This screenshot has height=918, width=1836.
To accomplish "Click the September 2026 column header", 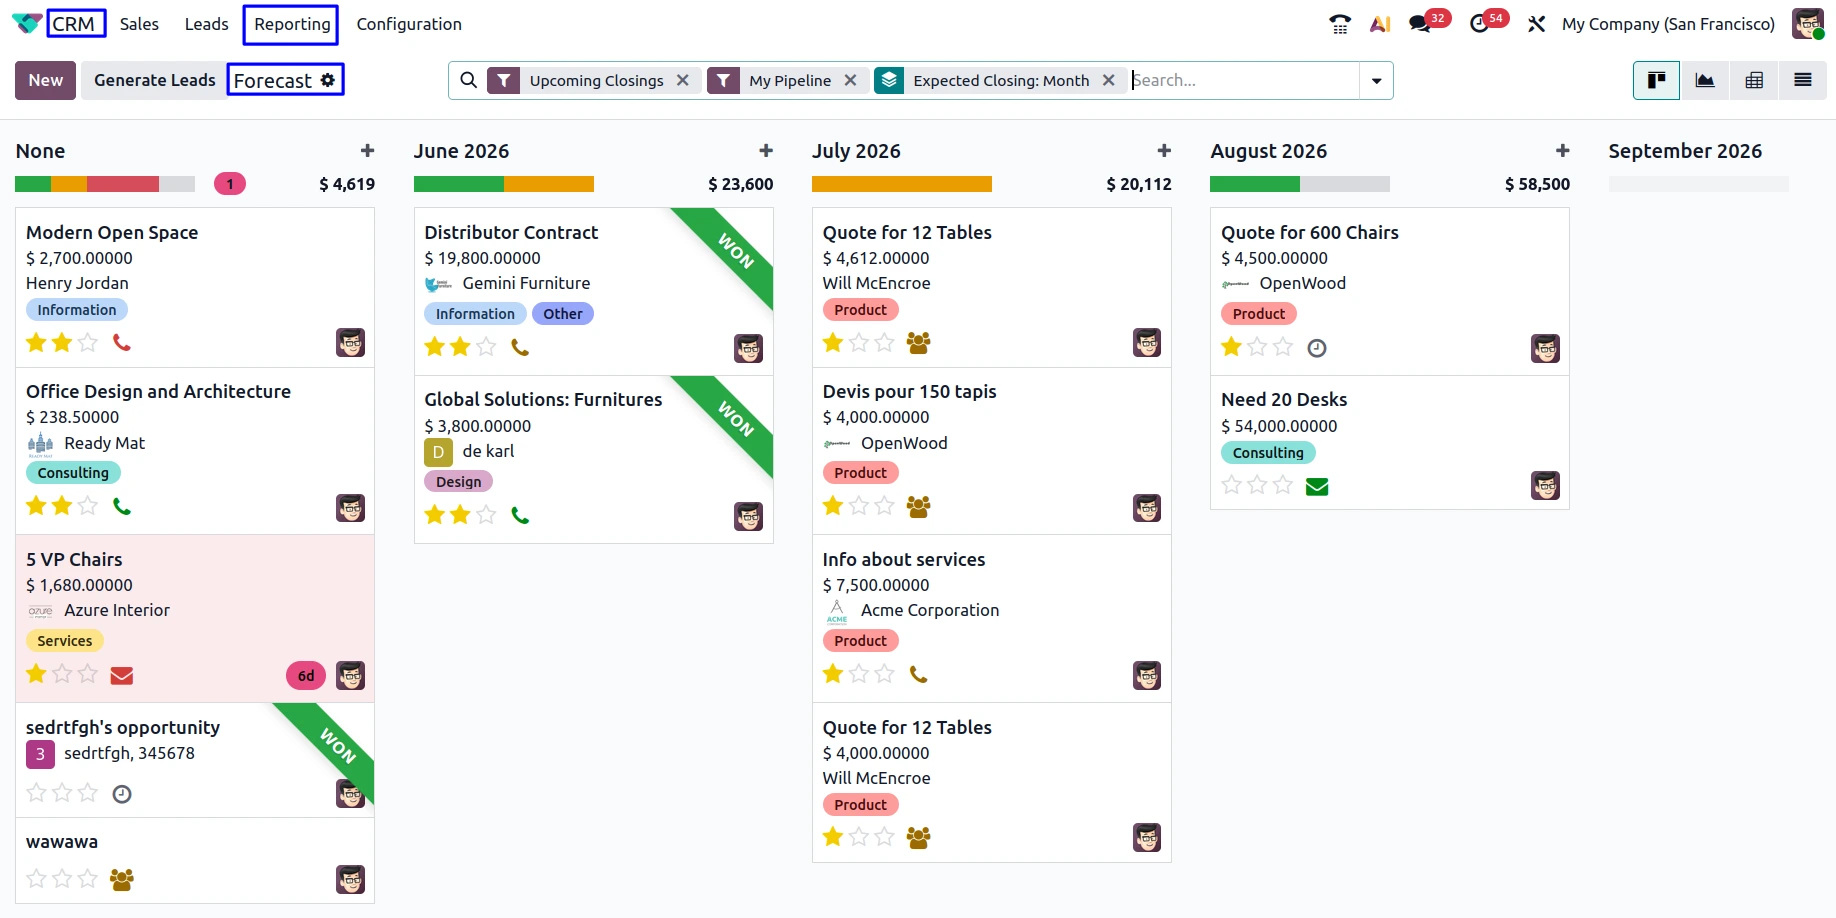I will (1684, 151).
